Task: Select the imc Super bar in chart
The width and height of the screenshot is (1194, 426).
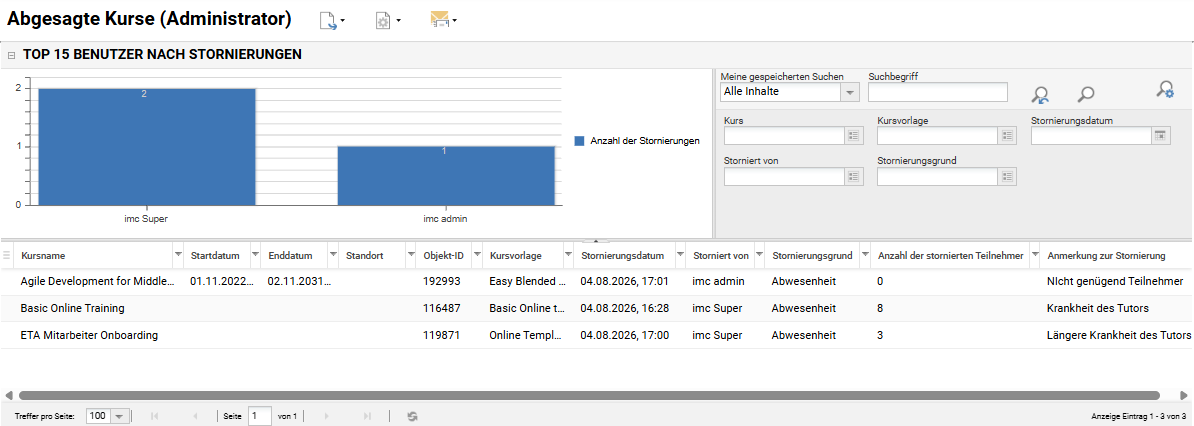Action: pyautogui.click(x=145, y=146)
